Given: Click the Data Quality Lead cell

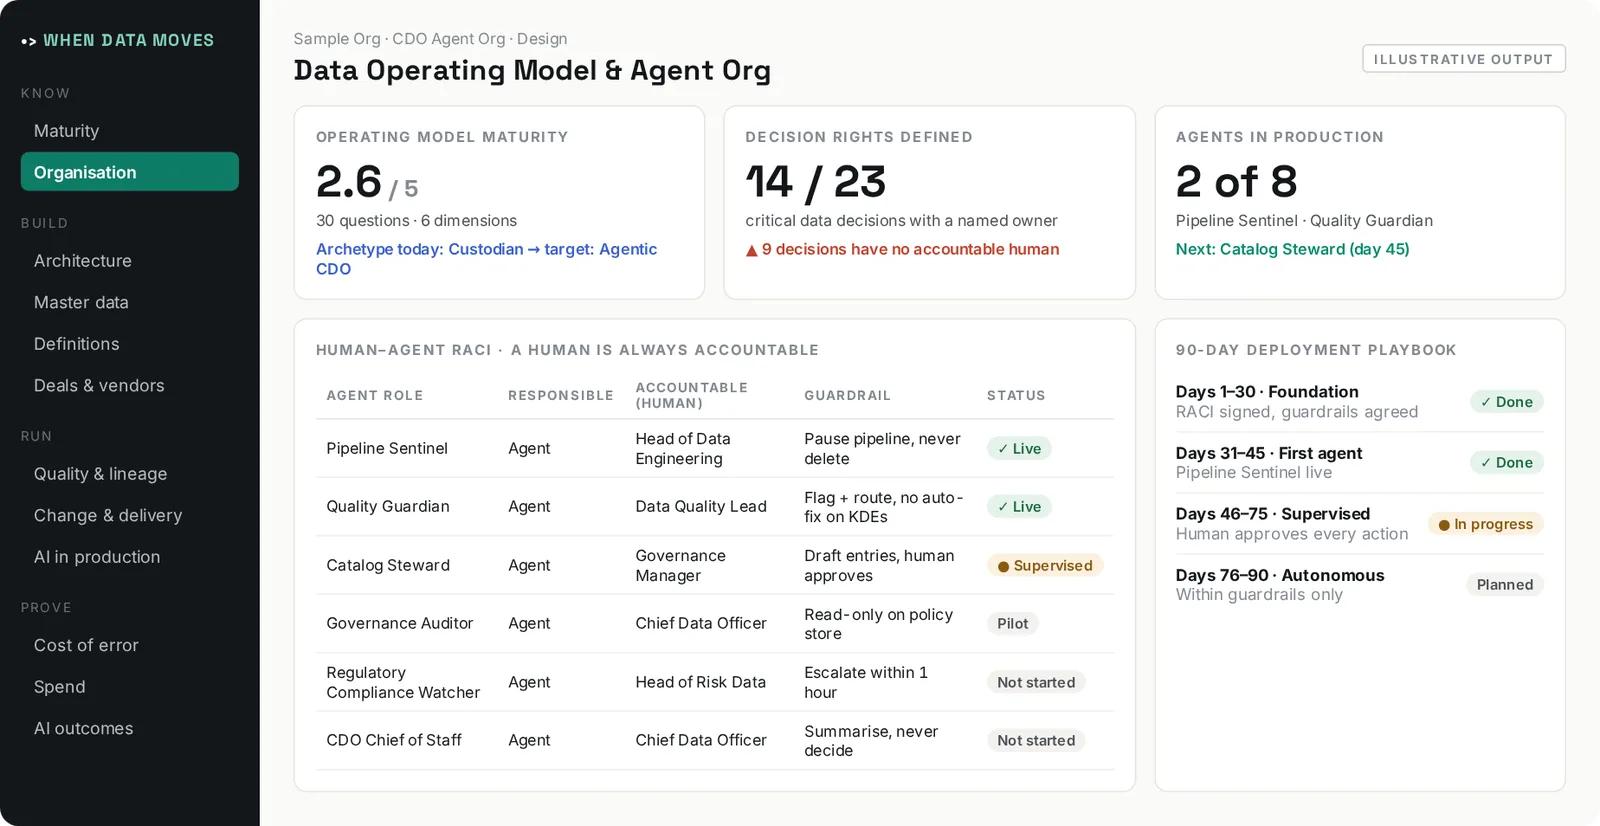Looking at the screenshot, I should (701, 507).
